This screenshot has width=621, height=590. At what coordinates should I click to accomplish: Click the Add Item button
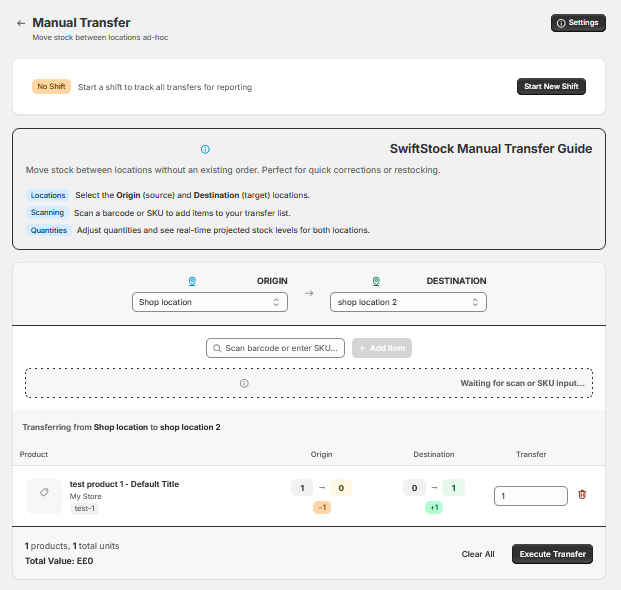[382, 348]
